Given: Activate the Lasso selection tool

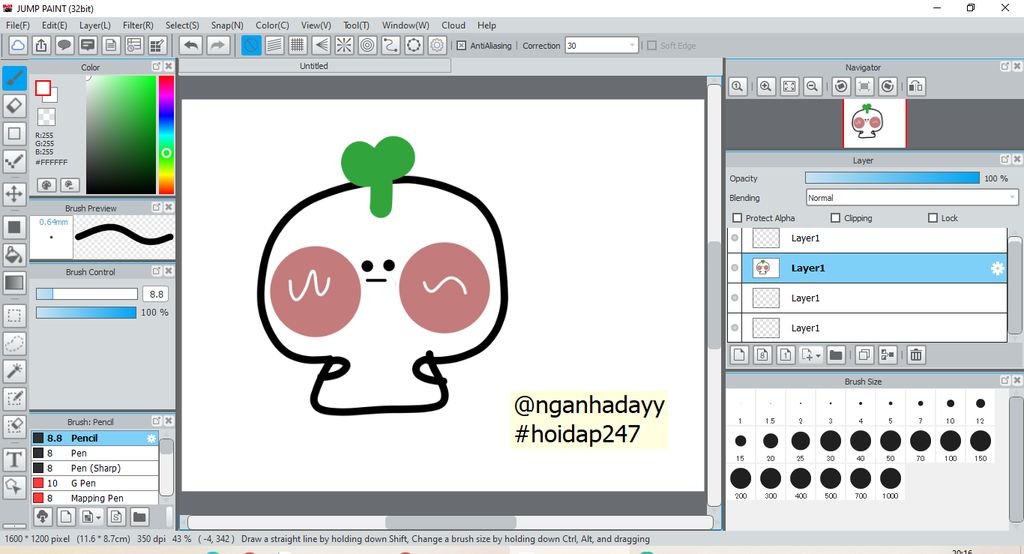Looking at the screenshot, I should click(14, 344).
